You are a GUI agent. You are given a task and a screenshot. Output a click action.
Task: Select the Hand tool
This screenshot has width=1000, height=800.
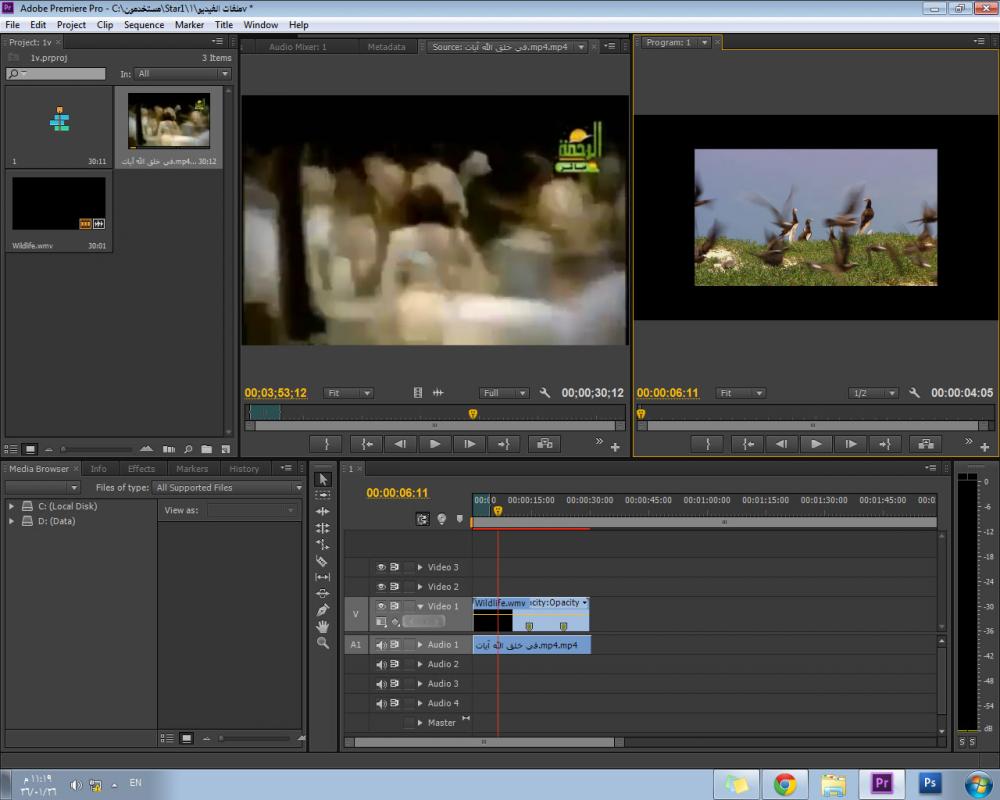[x=323, y=626]
